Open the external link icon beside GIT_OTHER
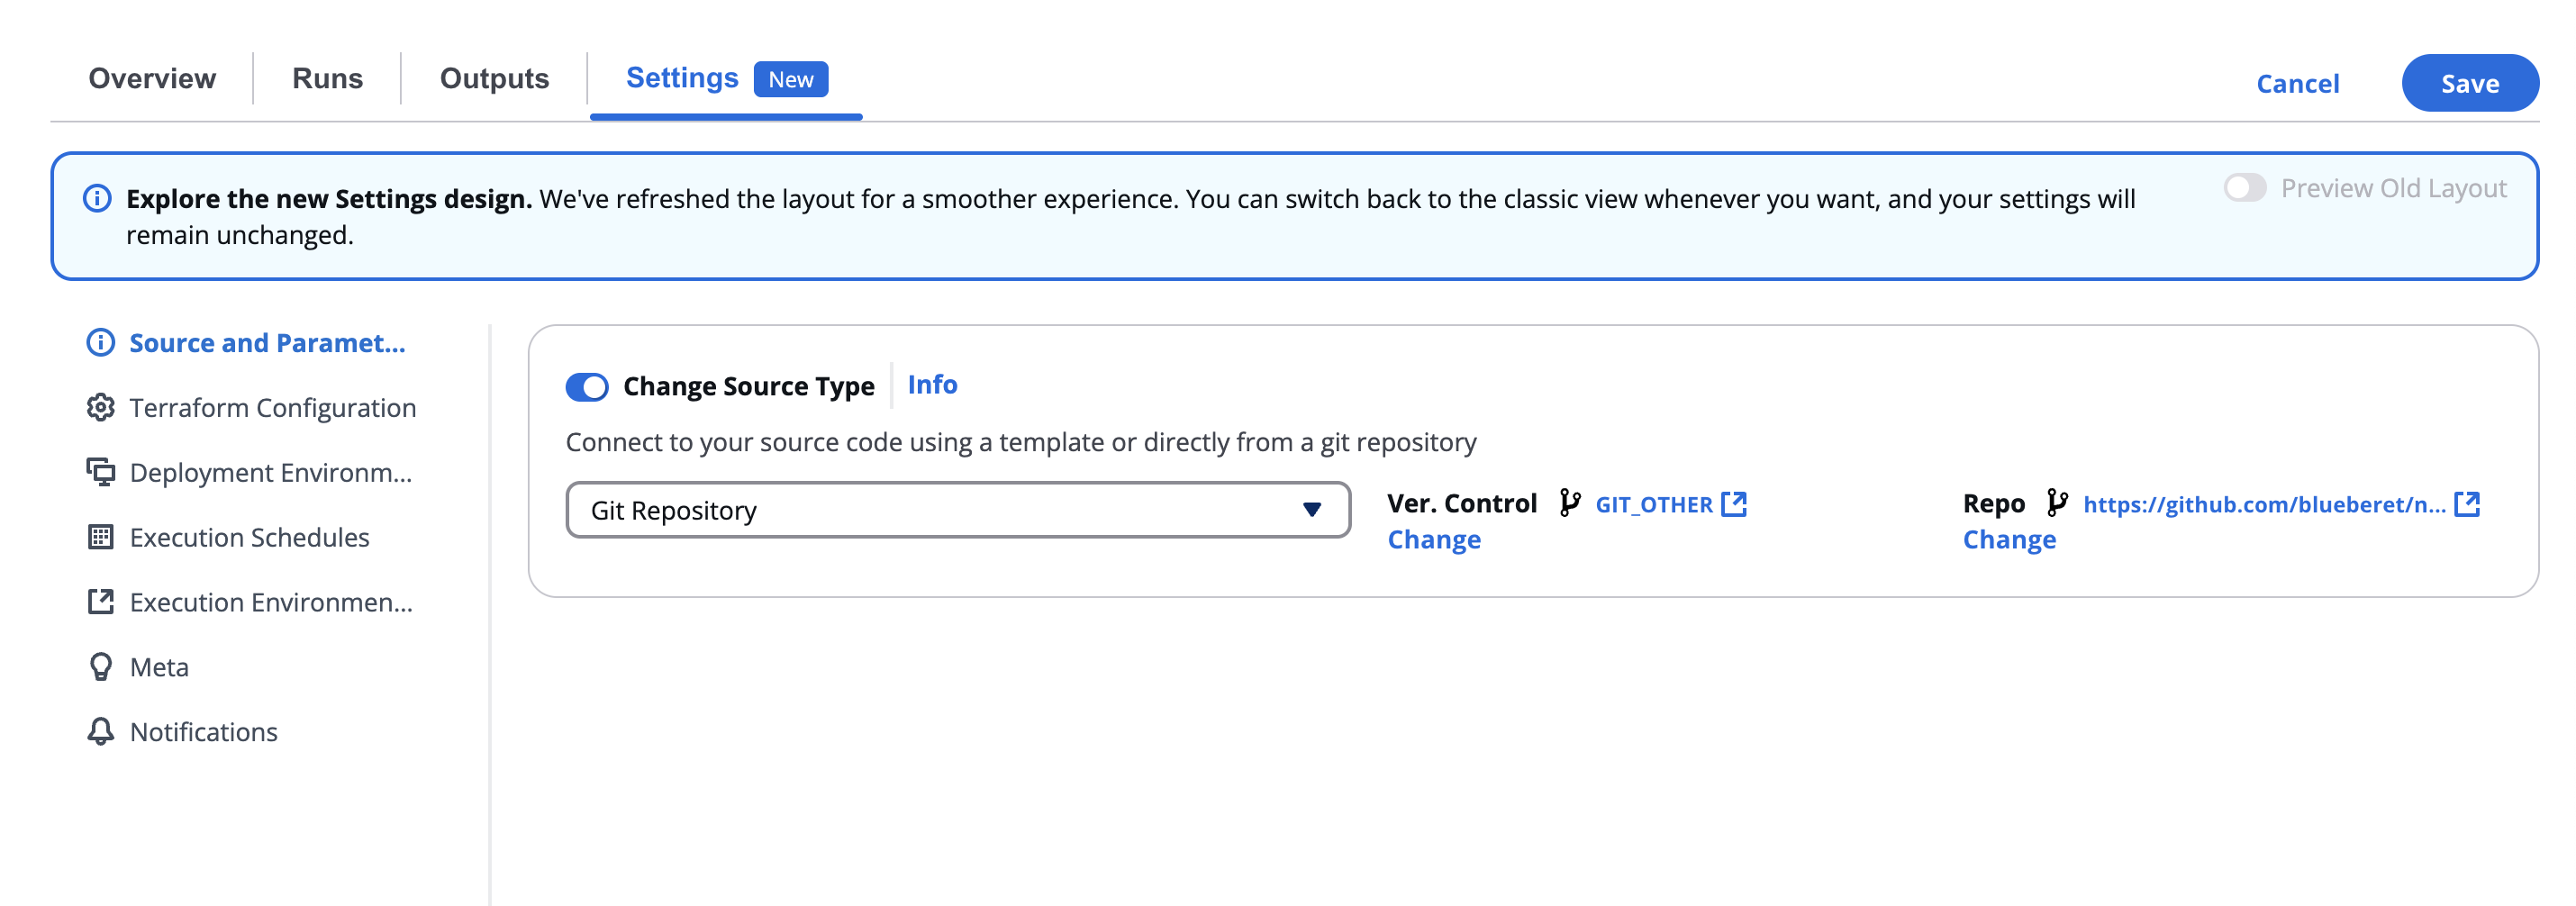2576x906 pixels. 1735,504
